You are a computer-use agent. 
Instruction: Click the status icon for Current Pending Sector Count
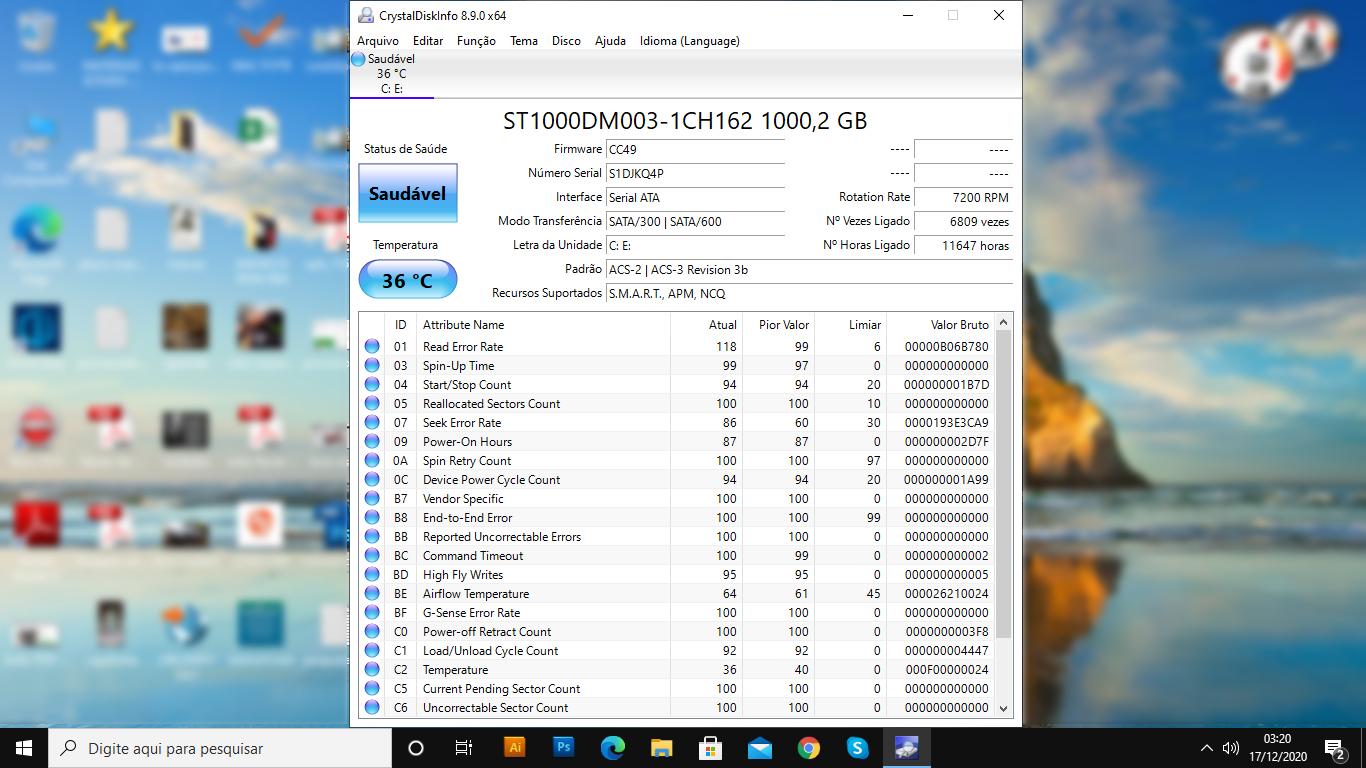pyautogui.click(x=372, y=689)
